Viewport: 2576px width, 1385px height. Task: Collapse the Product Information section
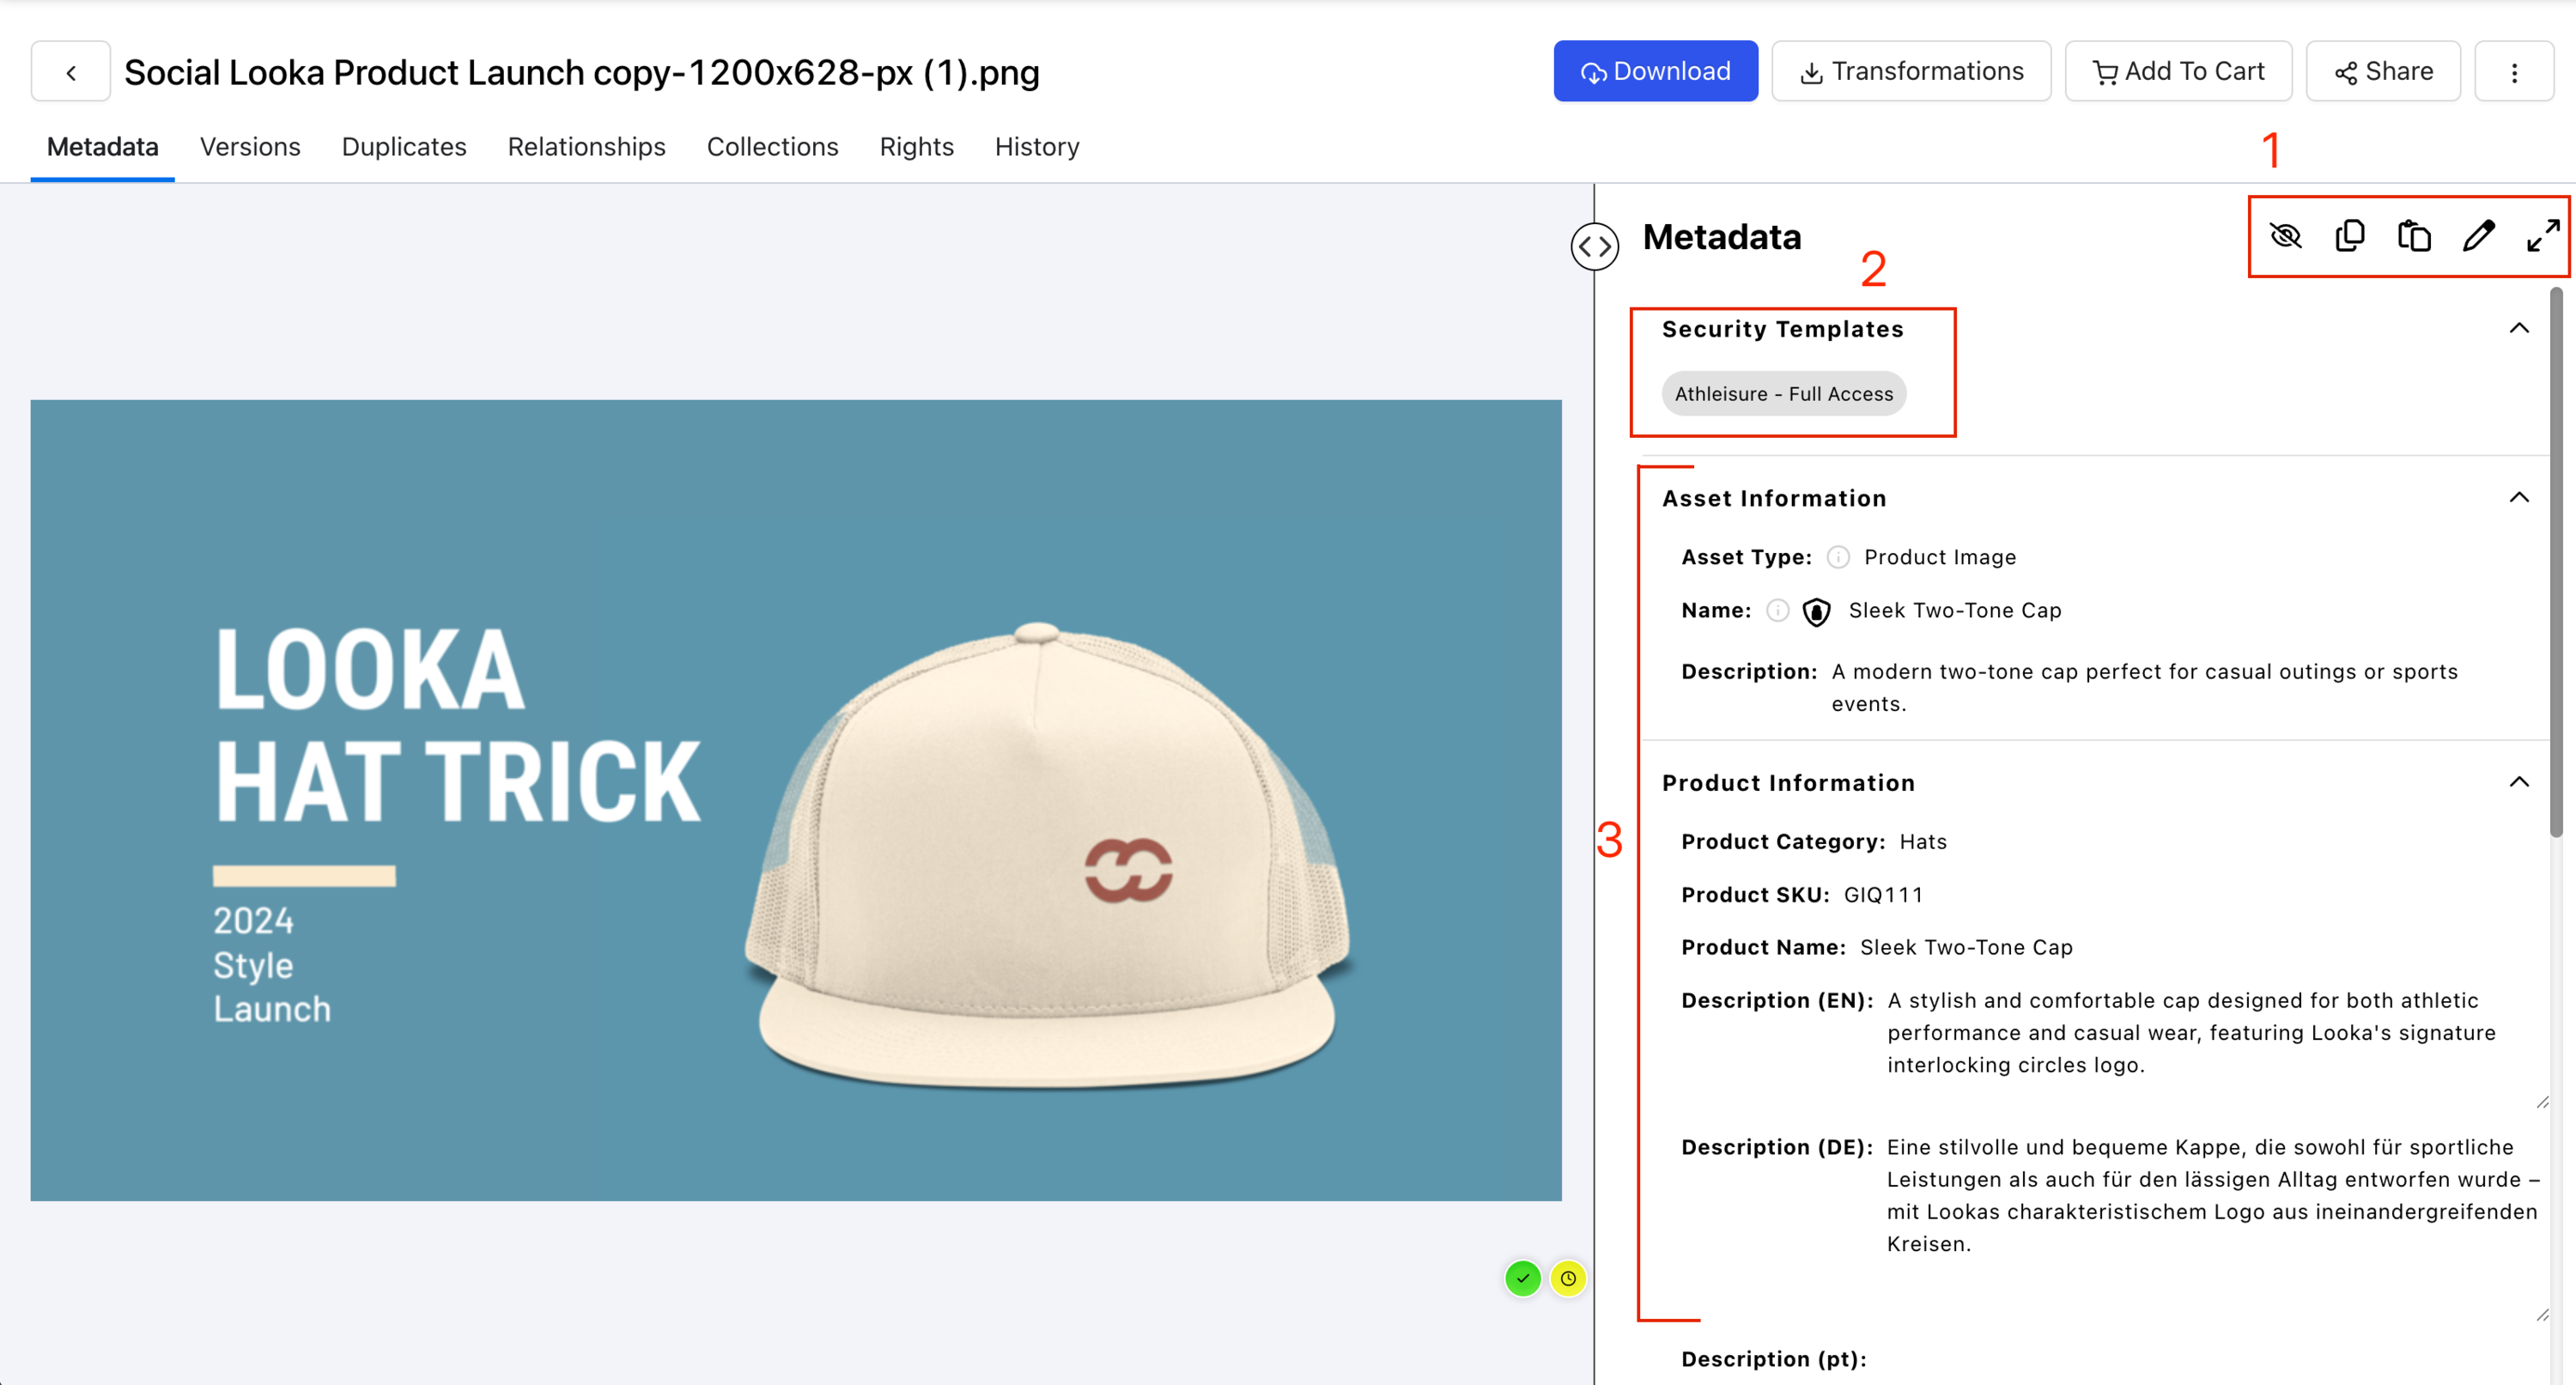2518,782
